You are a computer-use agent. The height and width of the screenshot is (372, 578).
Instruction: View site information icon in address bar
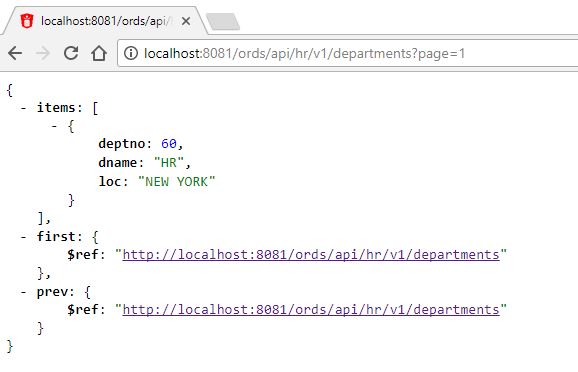[x=131, y=53]
